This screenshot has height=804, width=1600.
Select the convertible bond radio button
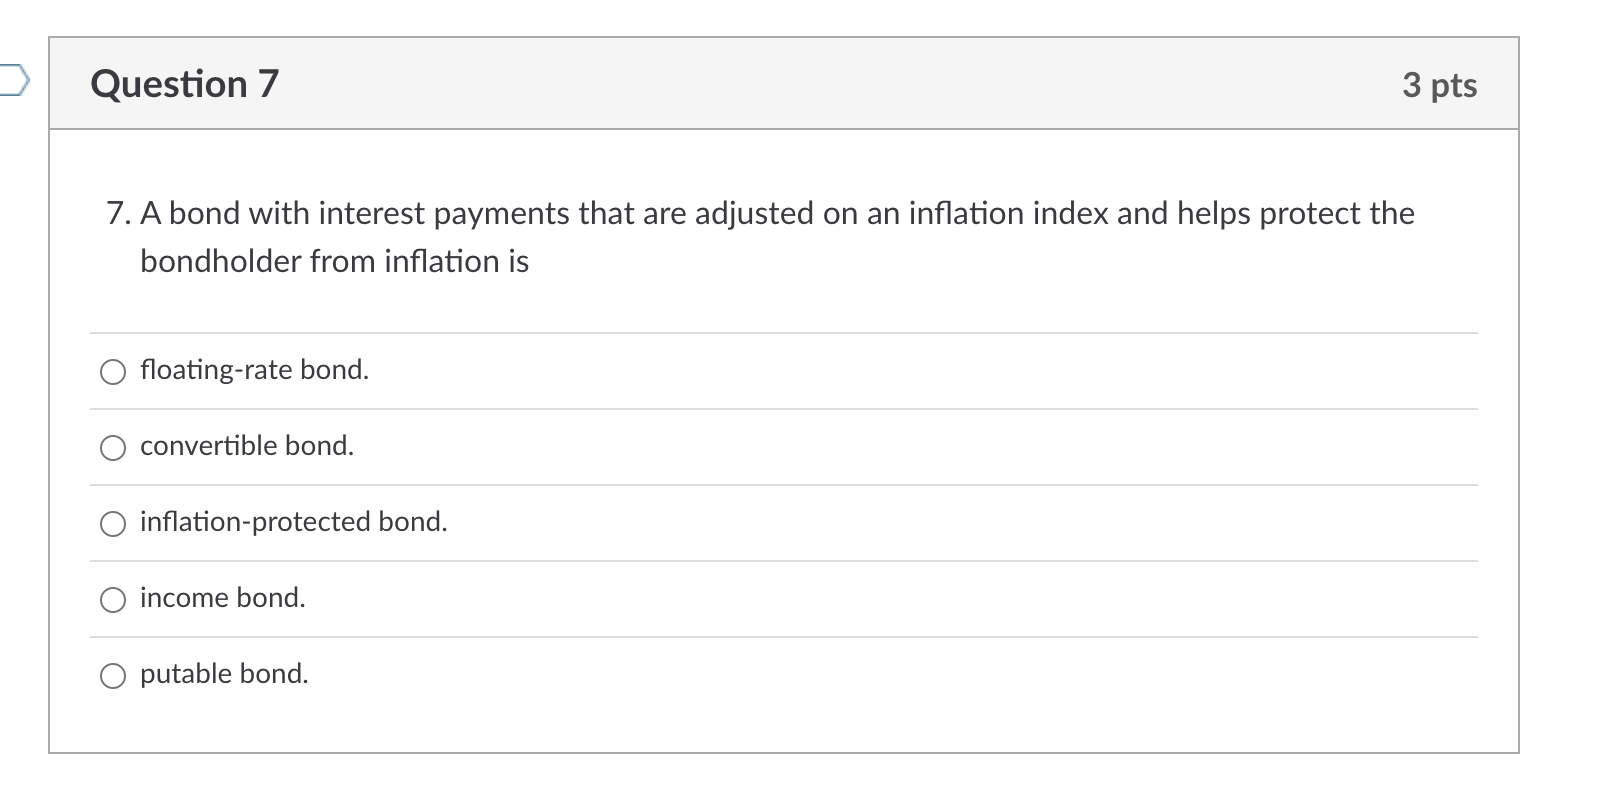pyautogui.click(x=113, y=448)
